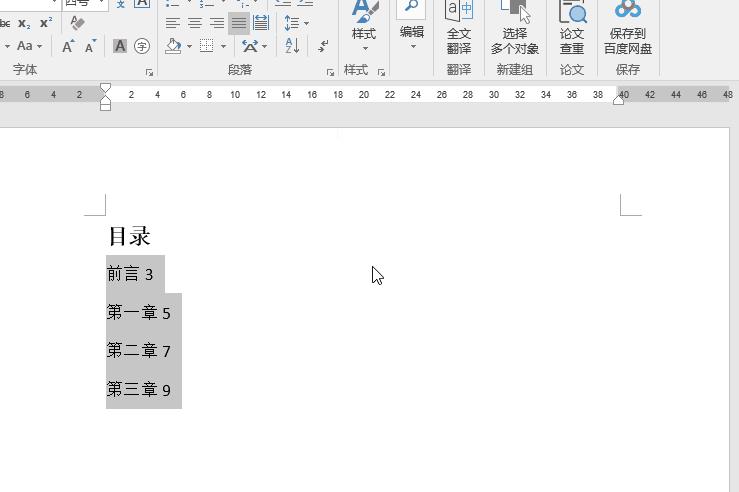
Task: Toggle justify alignment
Action: point(239,23)
